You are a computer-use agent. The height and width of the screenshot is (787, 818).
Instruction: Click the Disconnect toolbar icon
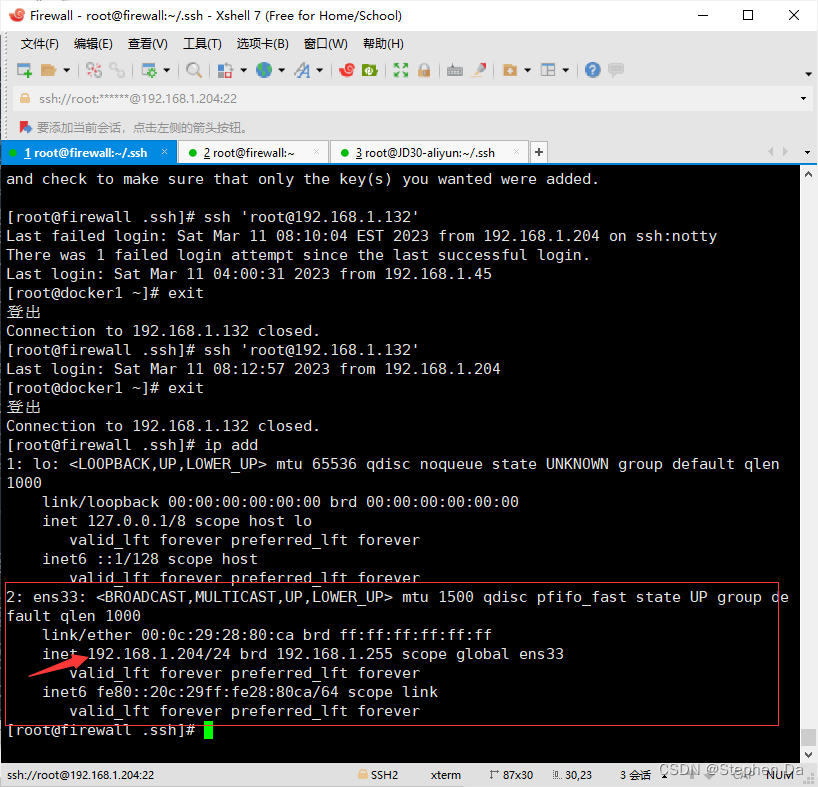click(x=94, y=70)
